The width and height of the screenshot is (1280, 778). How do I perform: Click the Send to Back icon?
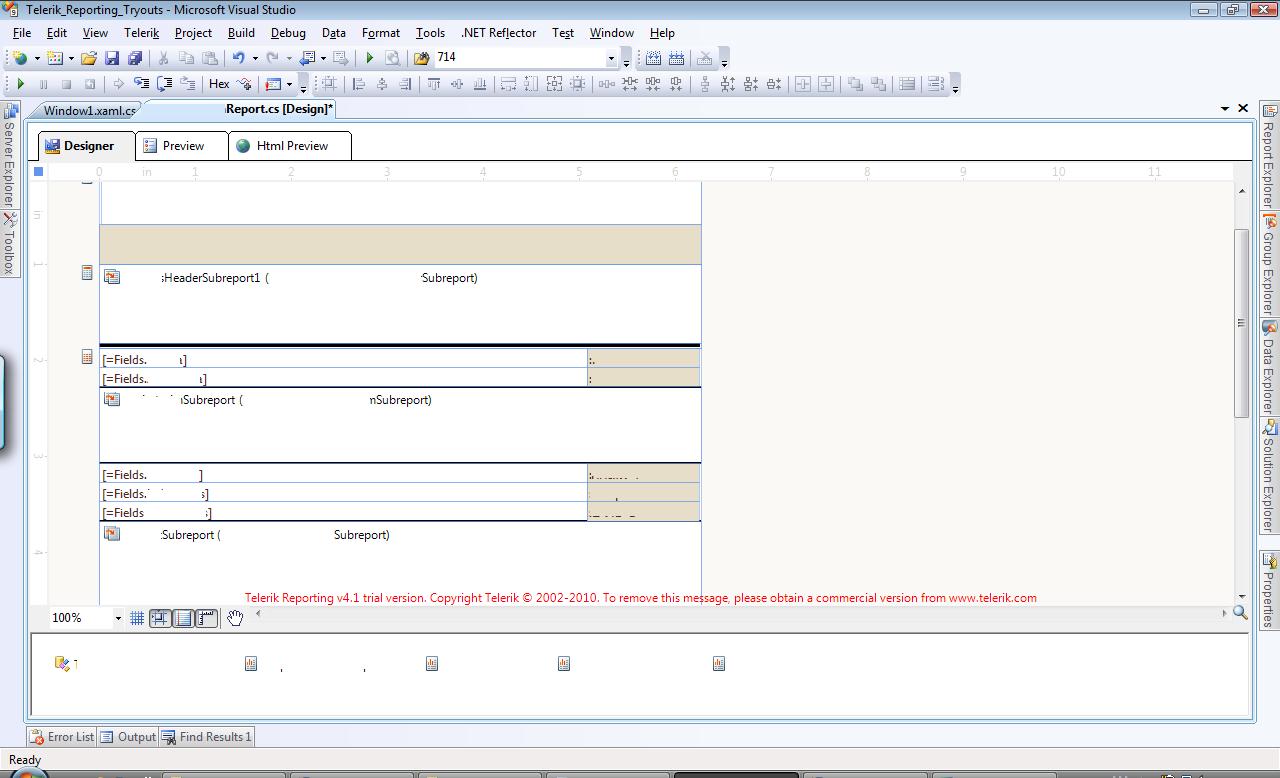pyautogui.click(x=879, y=84)
